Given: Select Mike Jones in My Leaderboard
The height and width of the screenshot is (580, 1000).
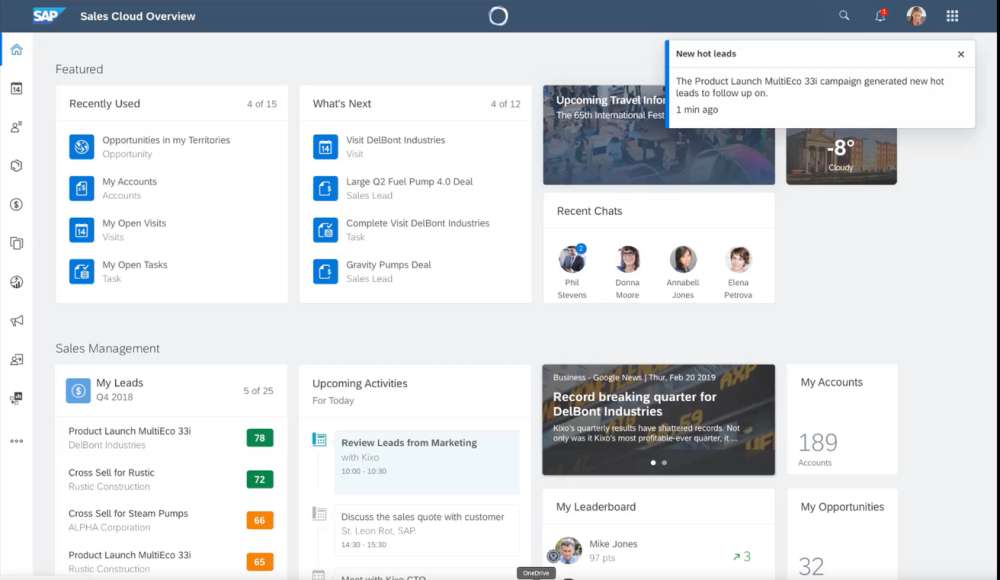Looking at the screenshot, I should click(658, 551).
